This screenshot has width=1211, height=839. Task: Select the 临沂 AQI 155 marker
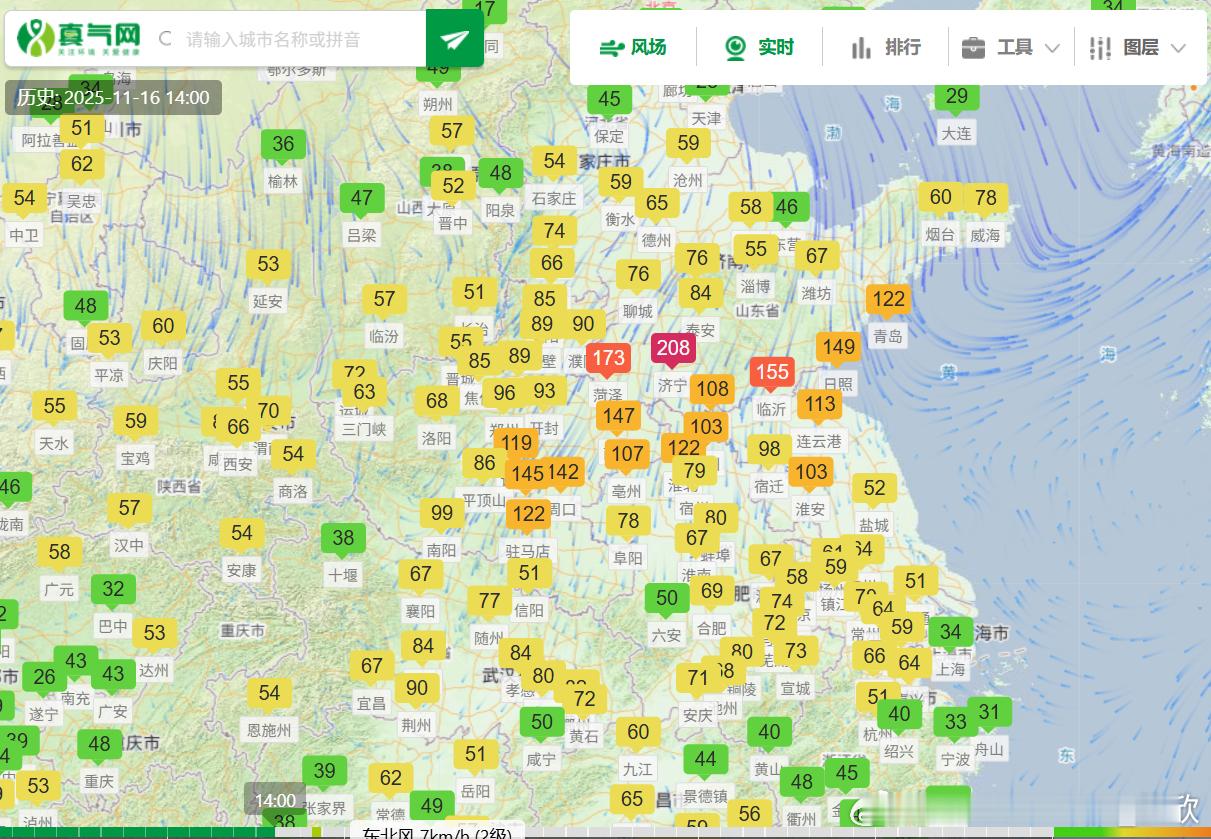[x=772, y=374]
